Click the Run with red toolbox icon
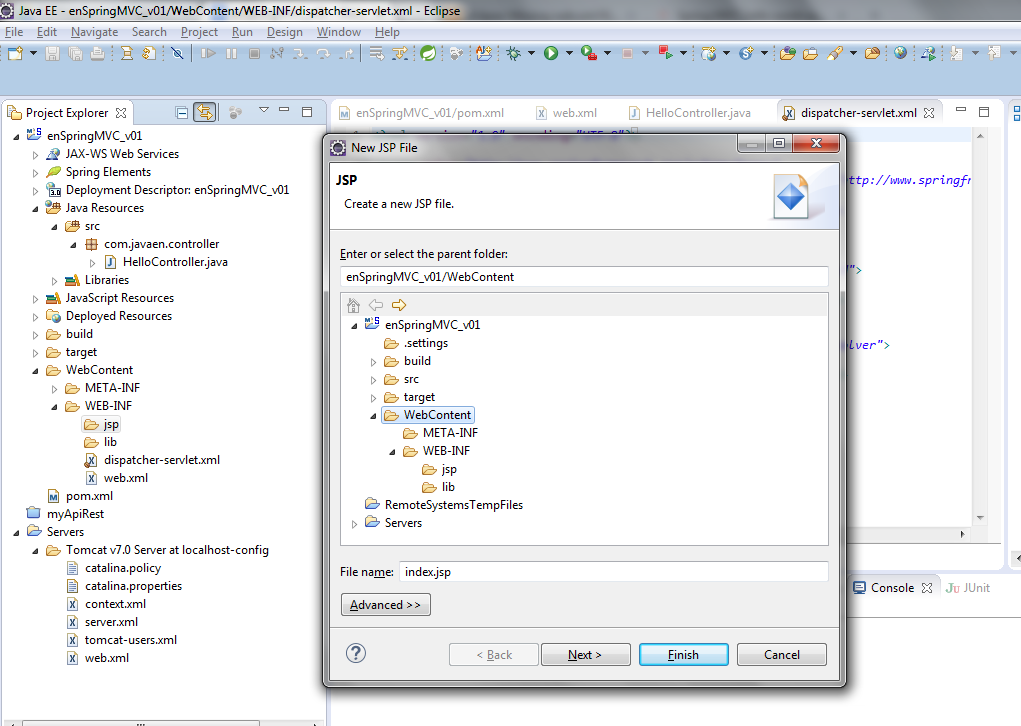Viewport: 1021px width, 726px height. (589, 53)
